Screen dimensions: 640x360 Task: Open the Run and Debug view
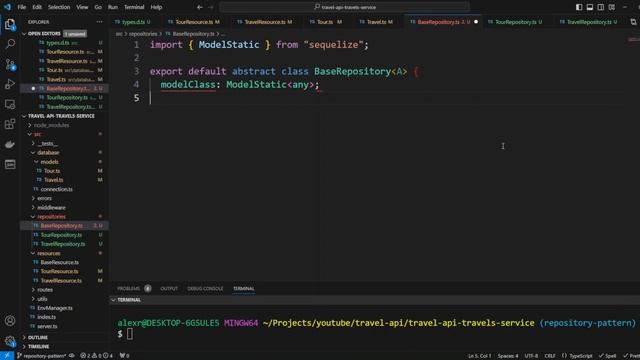click(10, 84)
